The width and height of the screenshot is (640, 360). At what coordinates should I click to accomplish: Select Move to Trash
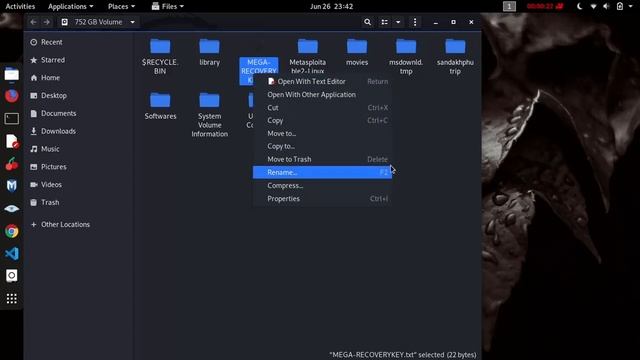pyautogui.click(x=322, y=159)
